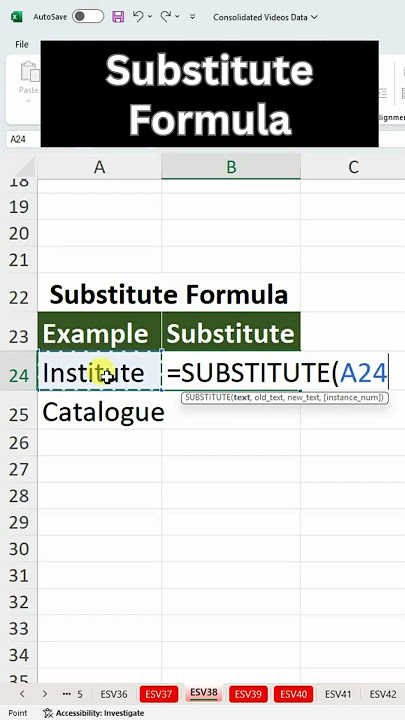The width and height of the screenshot is (405, 720).
Task: Go to previous sheet with left arrow
Action: point(22,693)
